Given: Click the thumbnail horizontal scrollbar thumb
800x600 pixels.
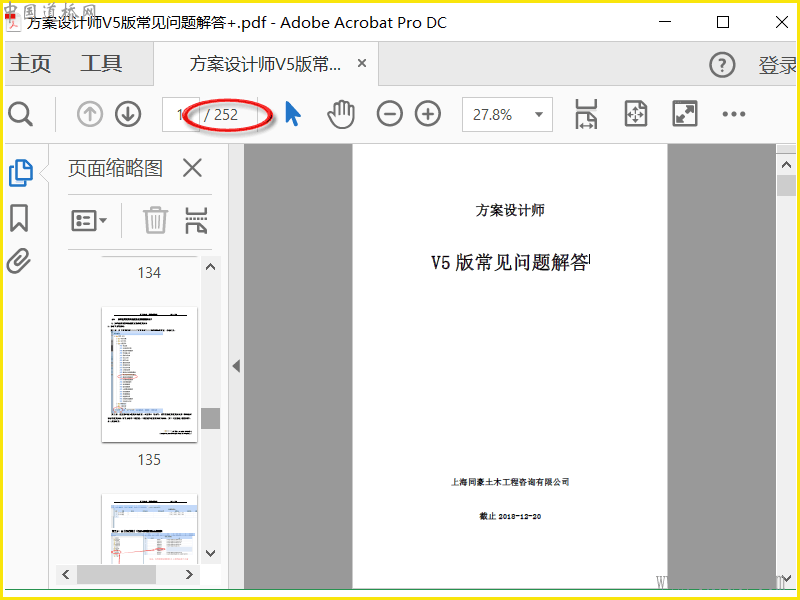Looking at the screenshot, I should coord(116,574).
